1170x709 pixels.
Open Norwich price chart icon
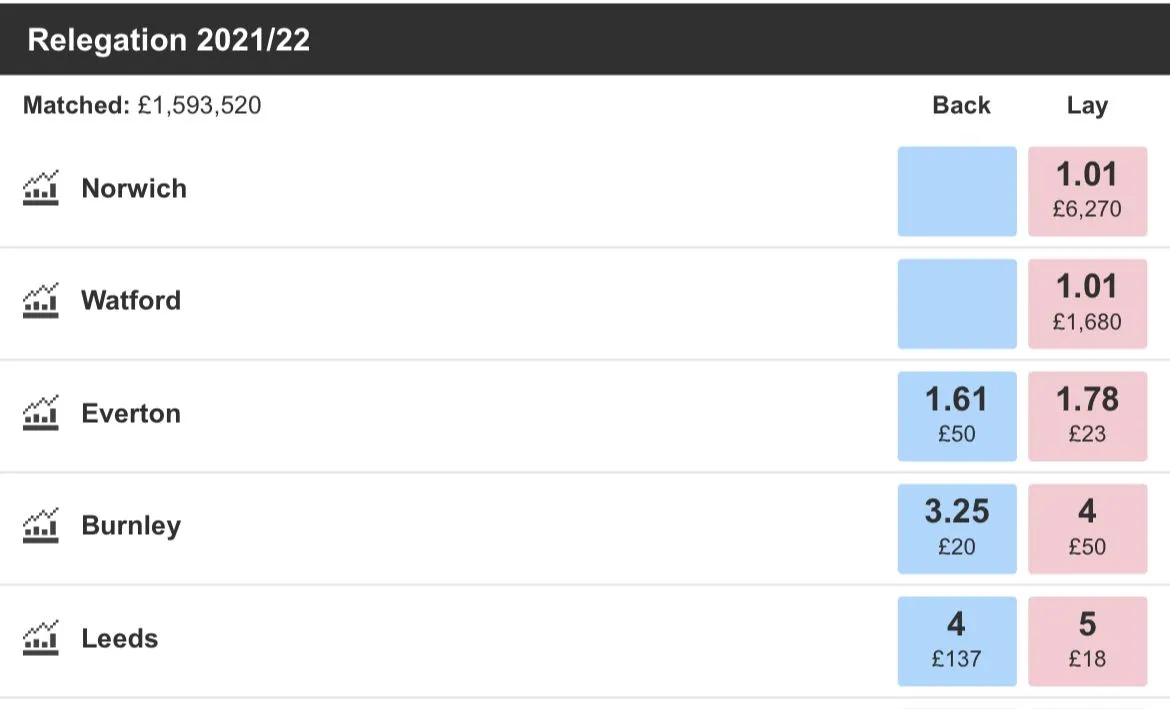[x=41, y=188]
